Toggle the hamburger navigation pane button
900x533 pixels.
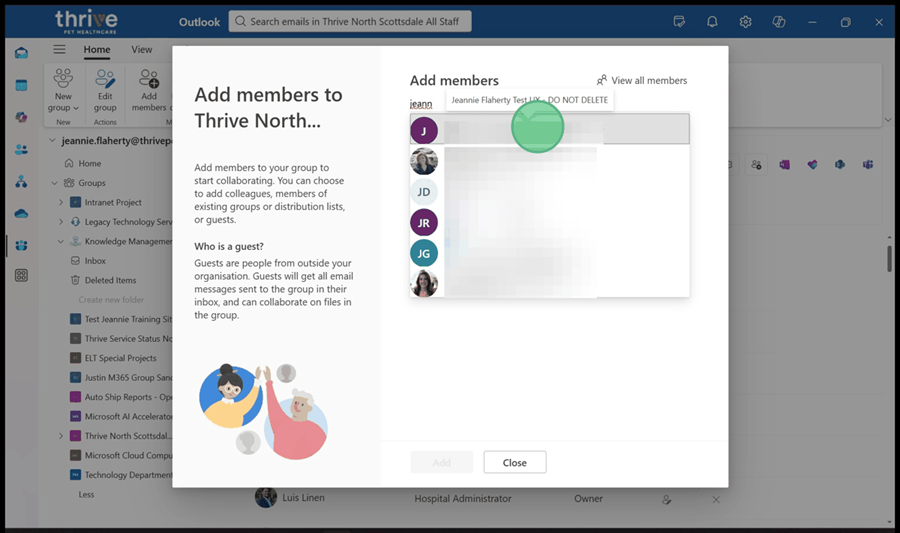click(59, 49)
